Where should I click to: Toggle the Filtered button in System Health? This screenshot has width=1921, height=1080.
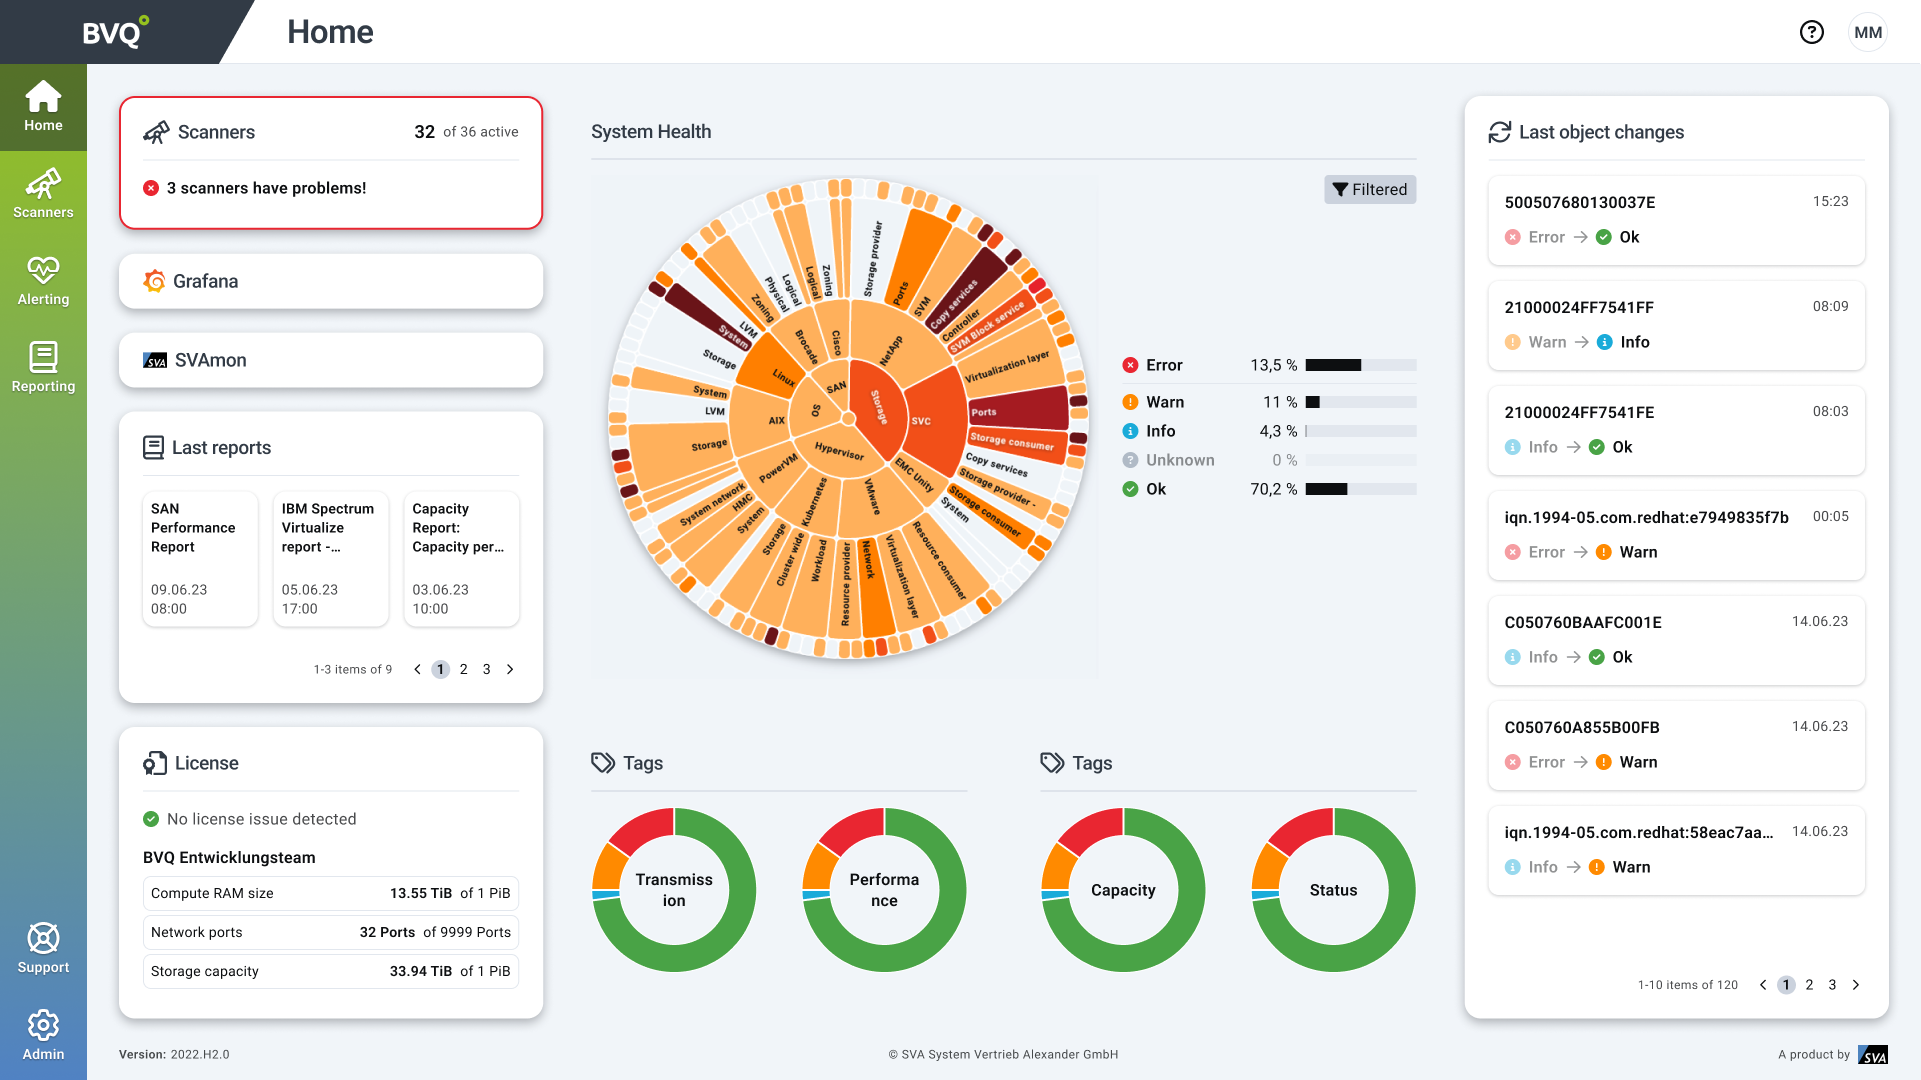(1369, 190)
